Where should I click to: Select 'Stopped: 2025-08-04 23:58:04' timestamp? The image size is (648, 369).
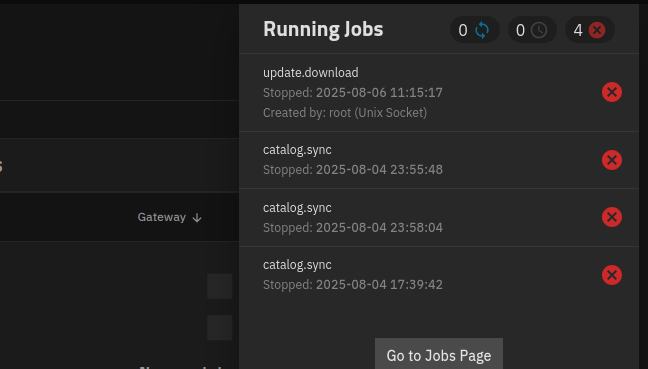[x=353, y=227]
